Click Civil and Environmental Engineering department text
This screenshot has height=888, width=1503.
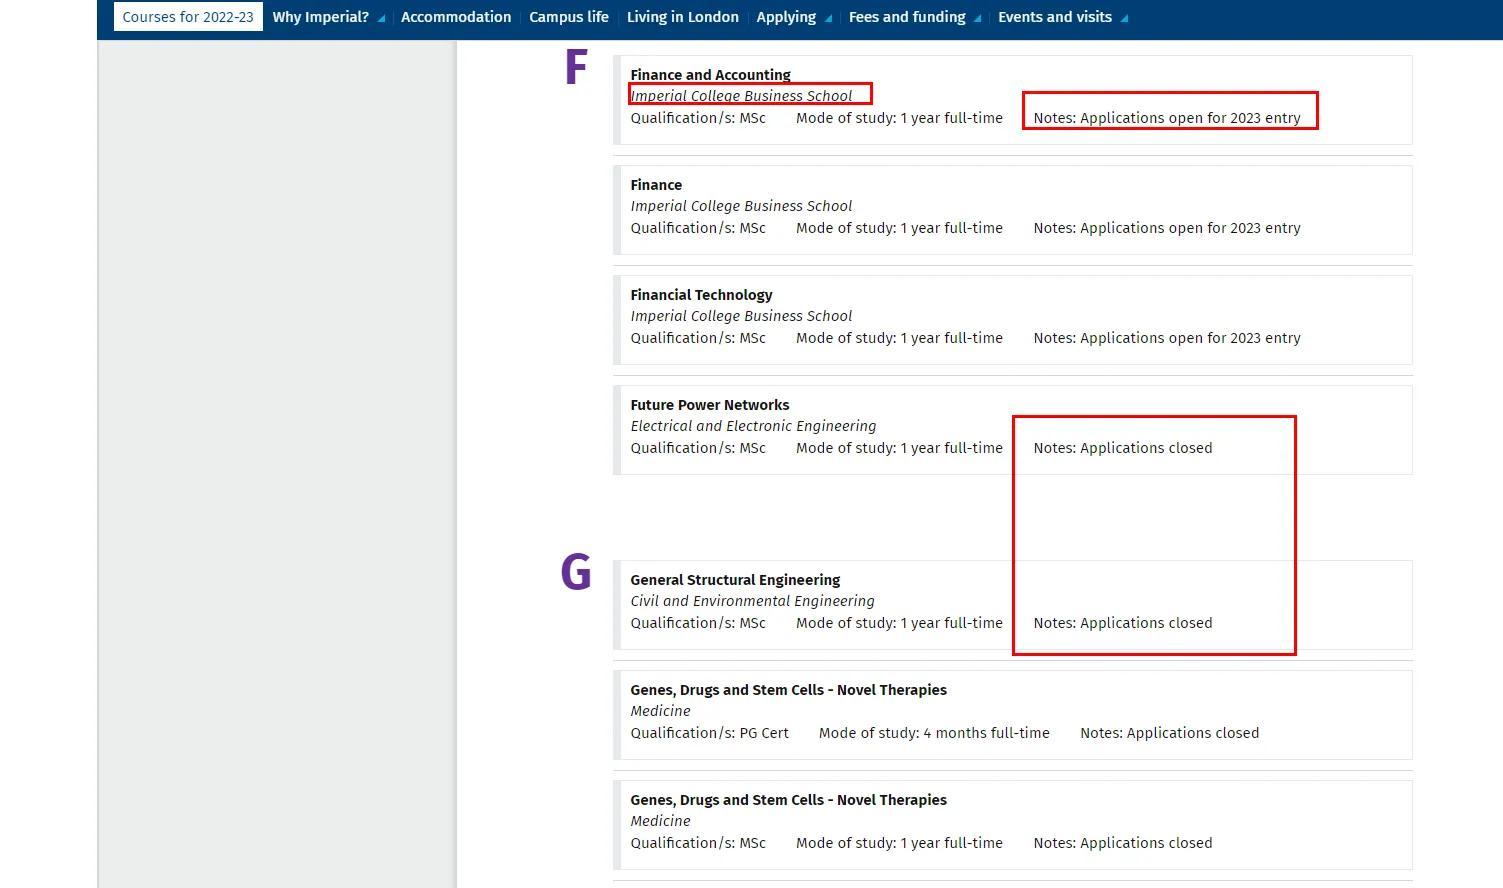click(752, 601)
